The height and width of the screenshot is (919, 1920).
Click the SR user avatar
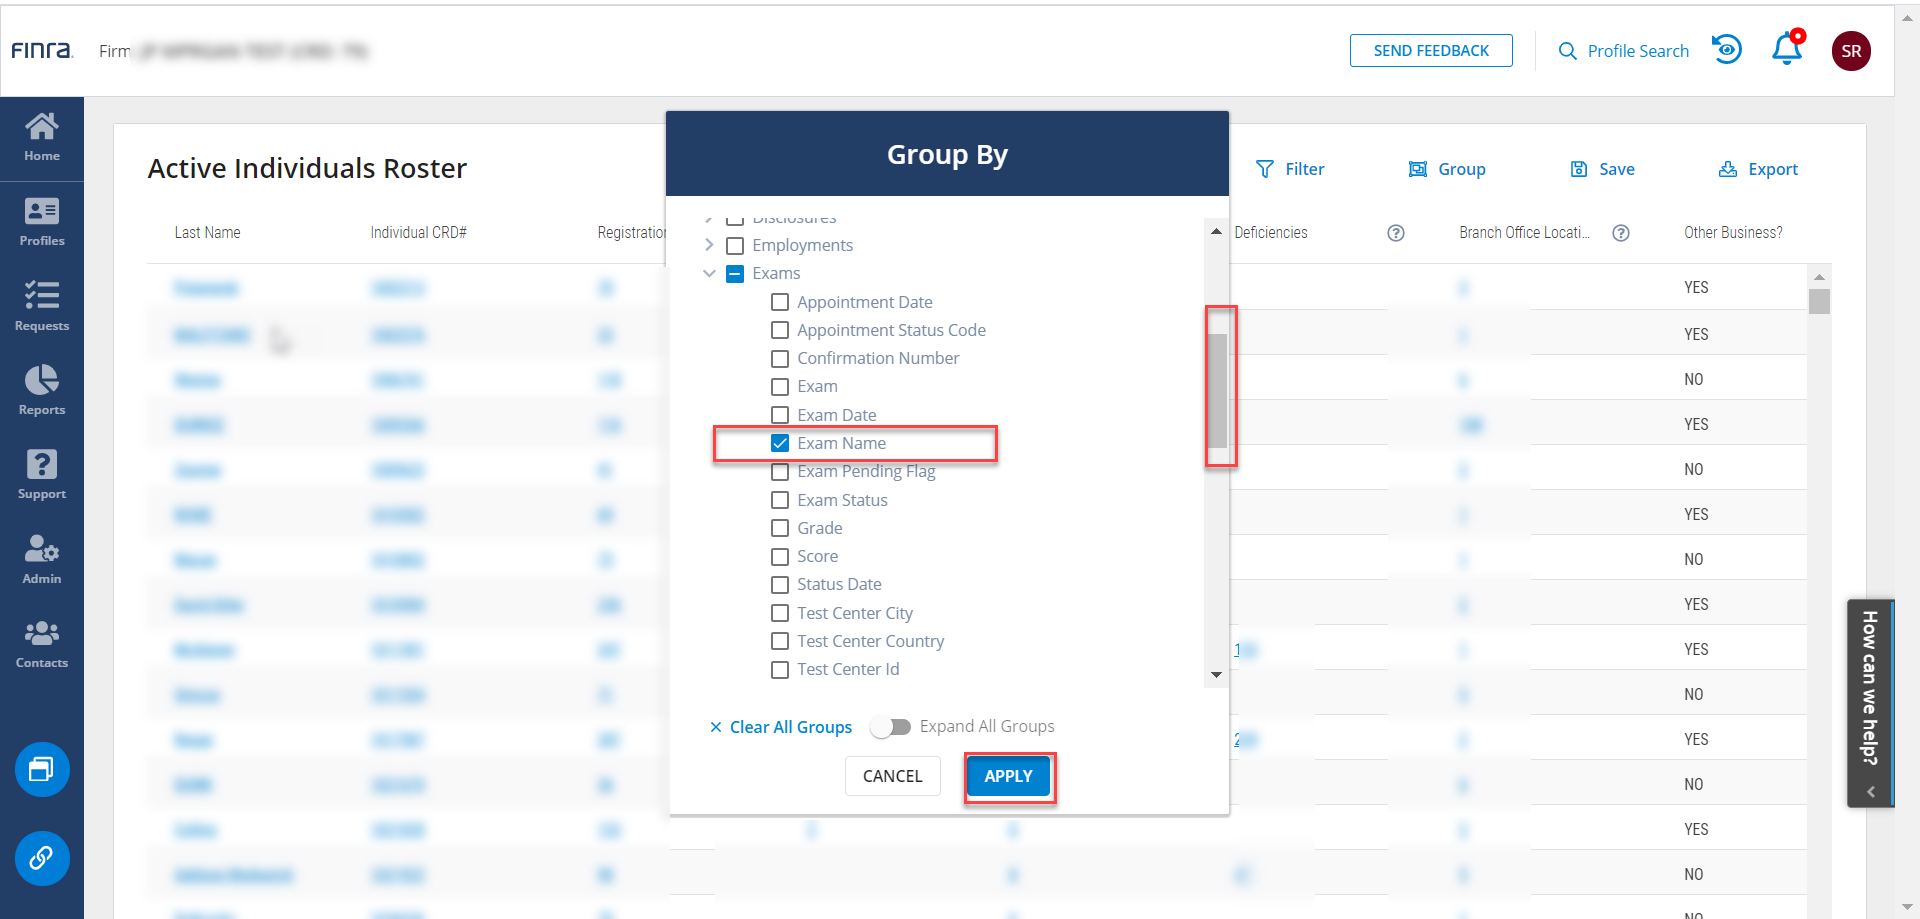click(x=1850, y=51)
